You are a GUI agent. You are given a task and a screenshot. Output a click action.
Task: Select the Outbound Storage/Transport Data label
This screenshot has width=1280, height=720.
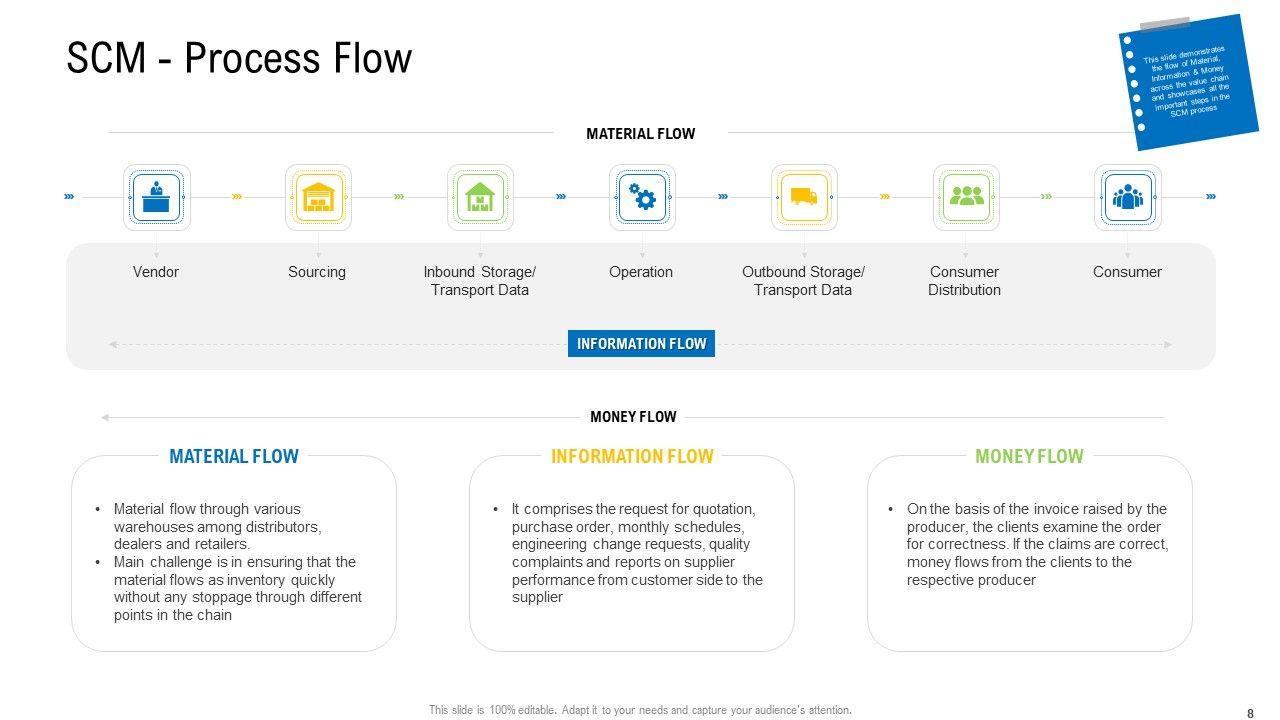[x=803, y=281]
